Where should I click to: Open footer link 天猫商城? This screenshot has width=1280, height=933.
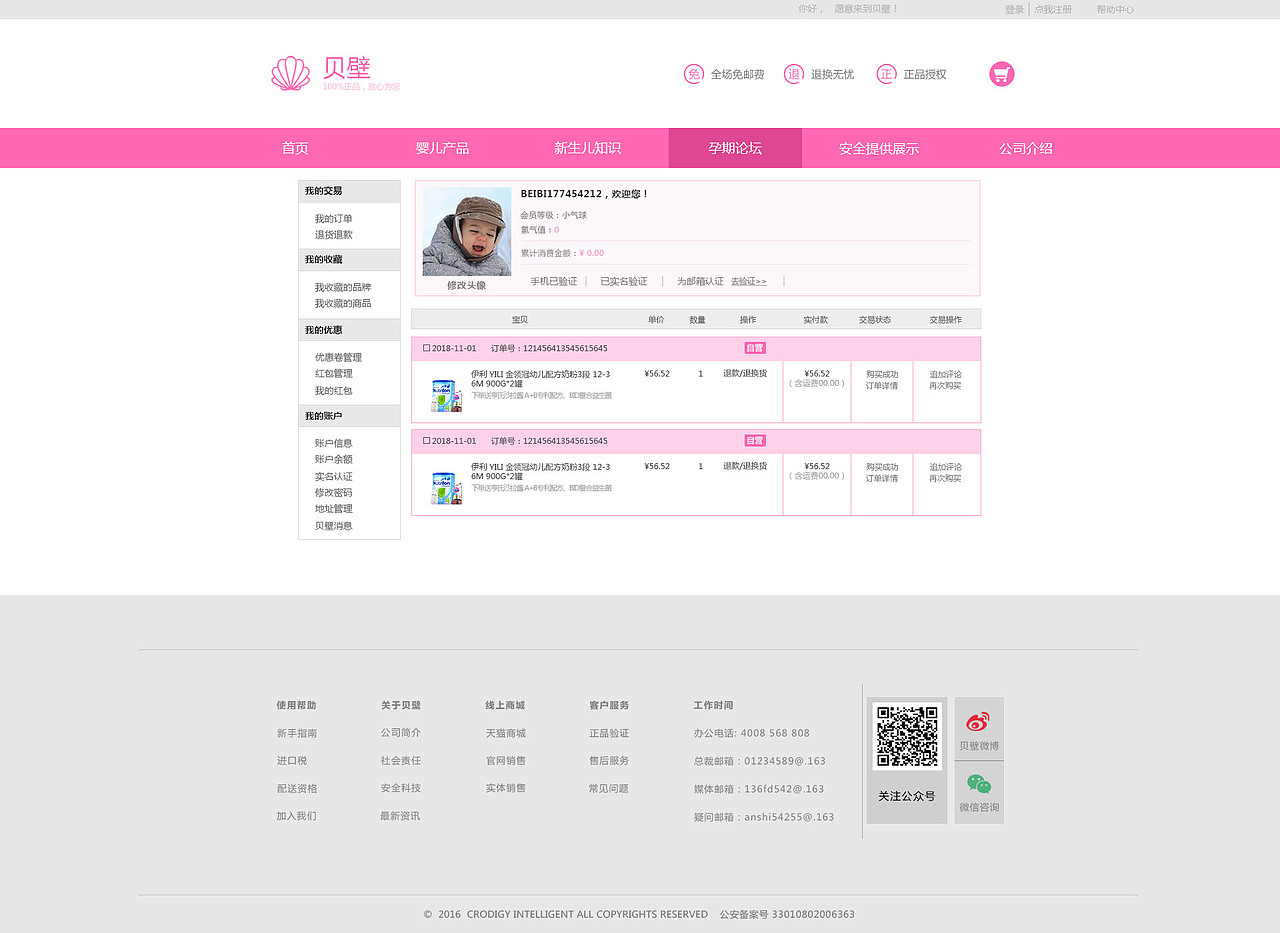(x=506, y=733)
